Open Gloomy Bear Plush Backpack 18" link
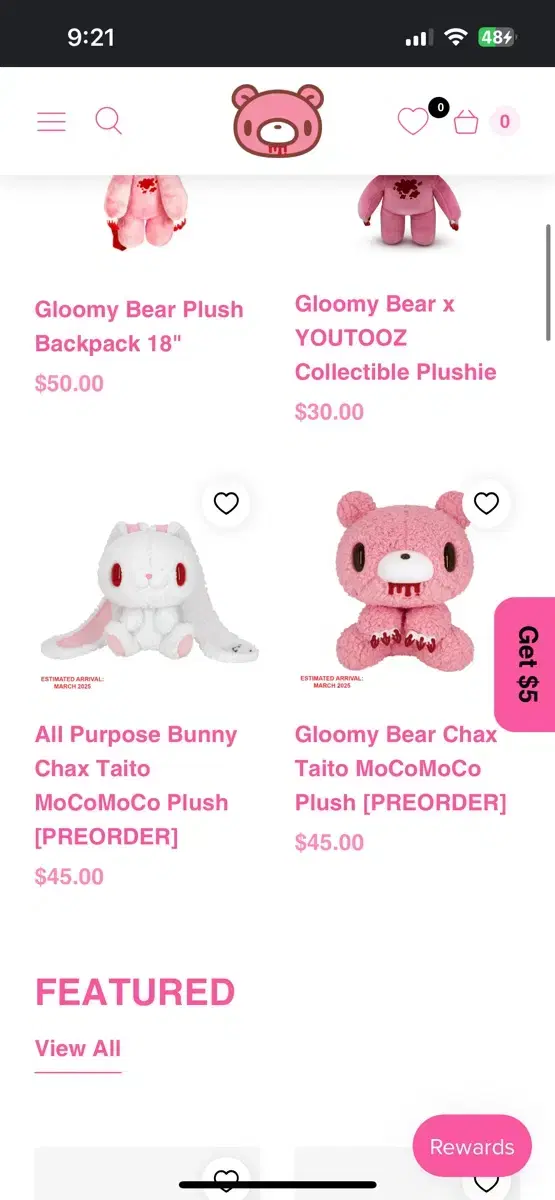555x1200 pixels. tap(139, 326)
